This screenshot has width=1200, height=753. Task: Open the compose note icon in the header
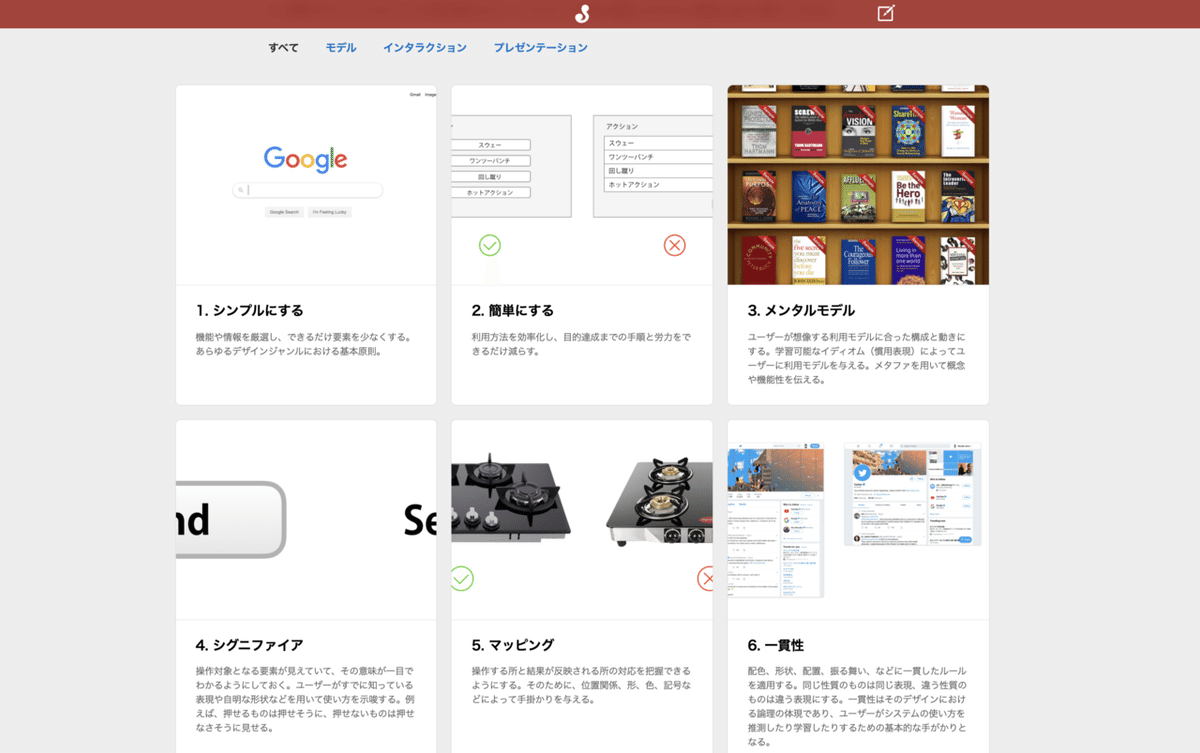(x=886, y=13)
